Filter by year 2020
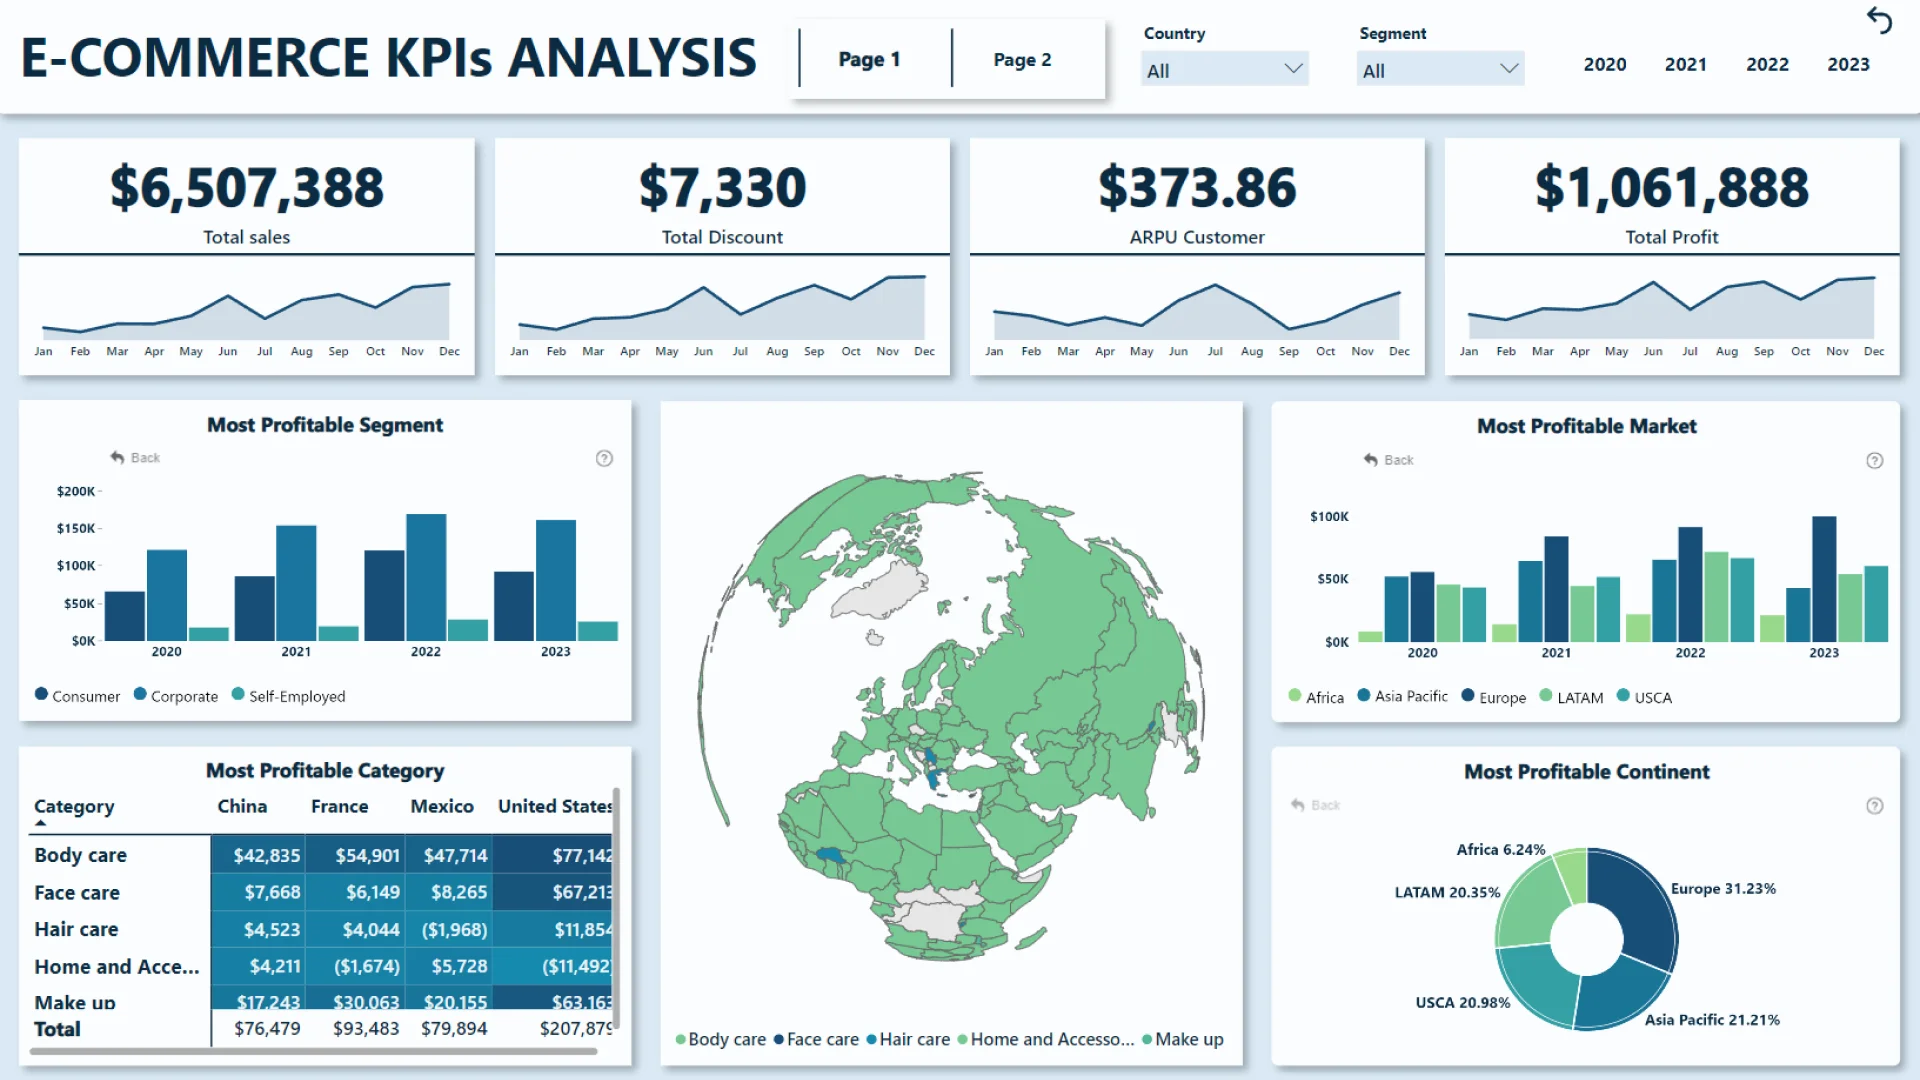The image size is (1920, 1080). click(1605, 64)
